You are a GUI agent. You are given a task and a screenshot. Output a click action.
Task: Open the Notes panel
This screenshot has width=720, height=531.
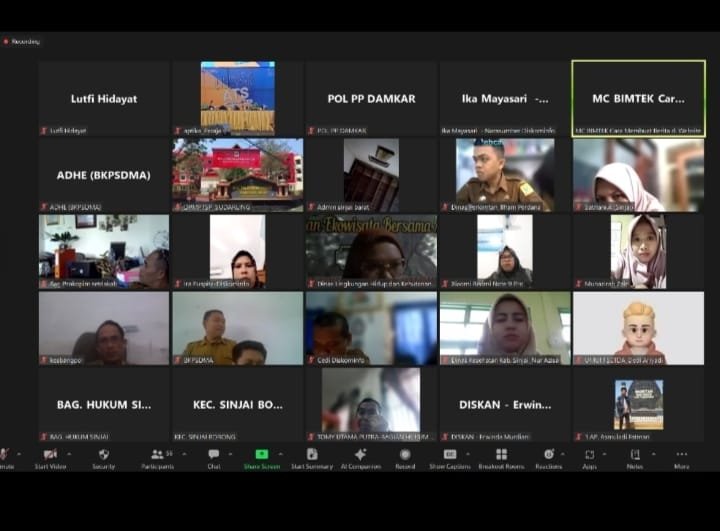(635, 455)
